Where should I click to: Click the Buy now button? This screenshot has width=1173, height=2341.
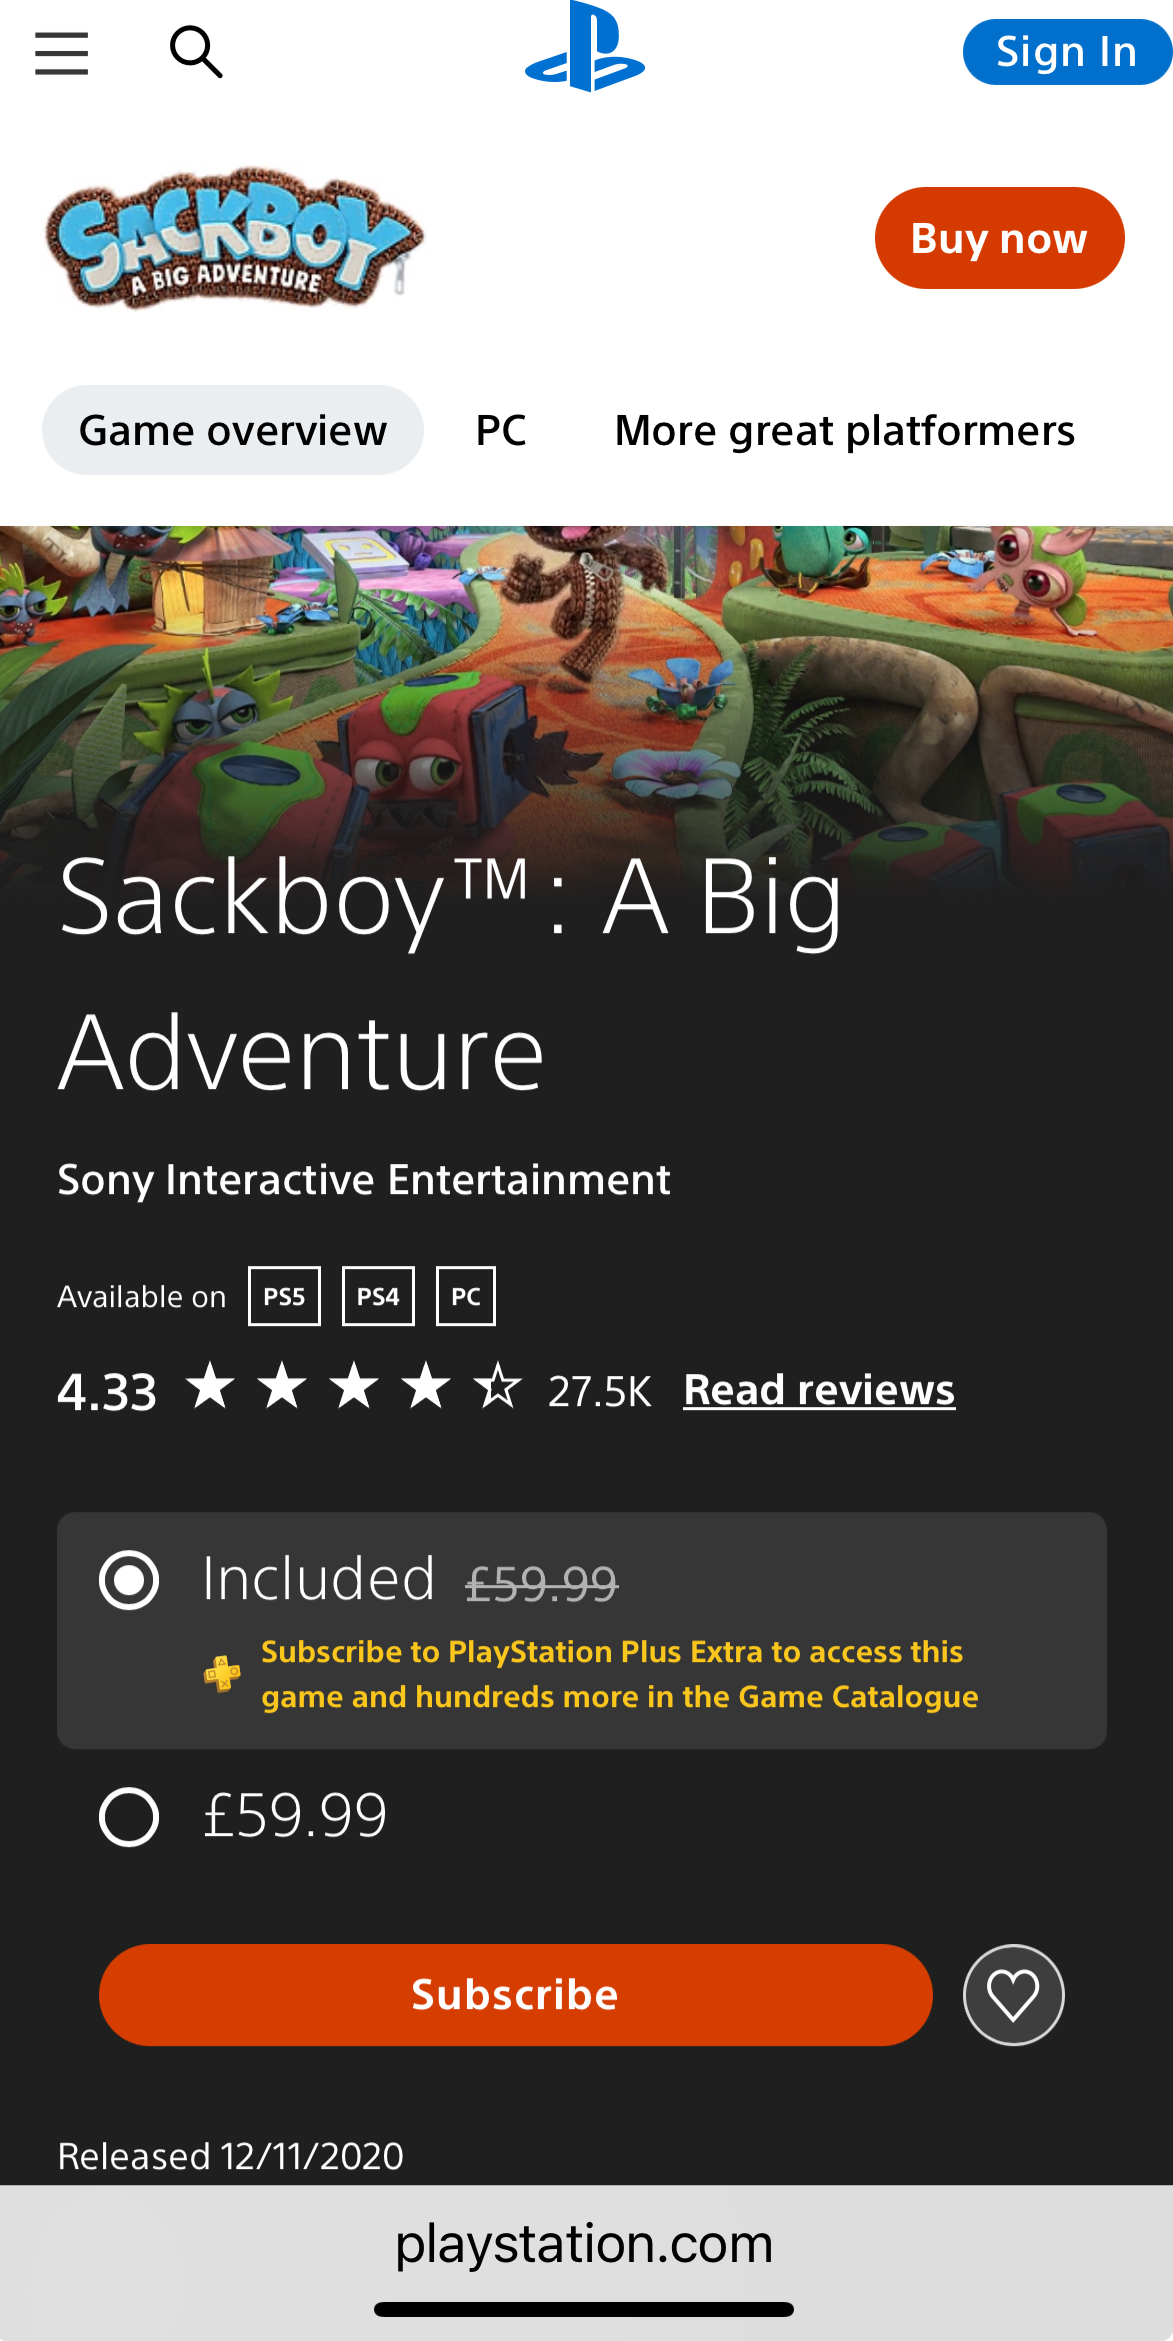click(999, 238)
